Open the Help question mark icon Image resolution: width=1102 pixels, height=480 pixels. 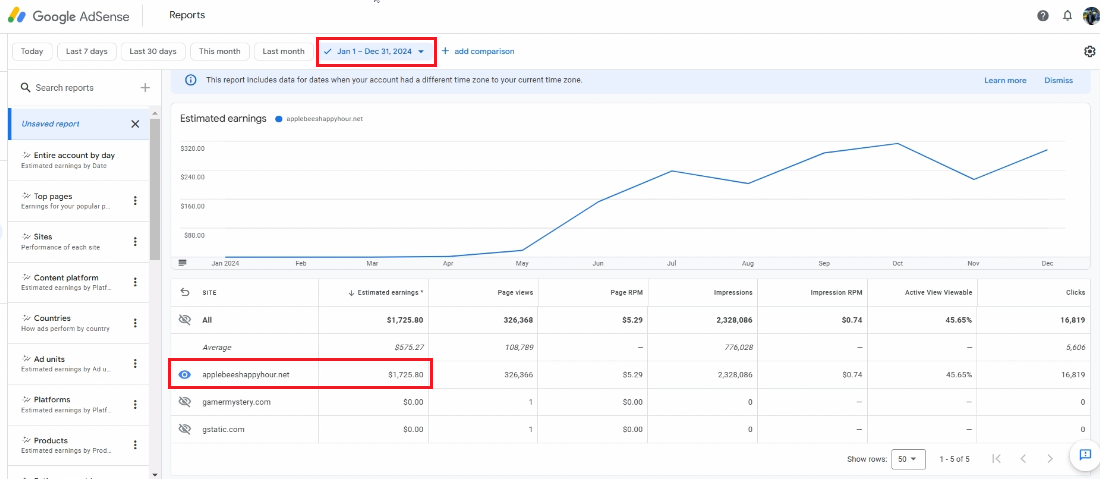pyautogui.click(x=1043, y=15)
